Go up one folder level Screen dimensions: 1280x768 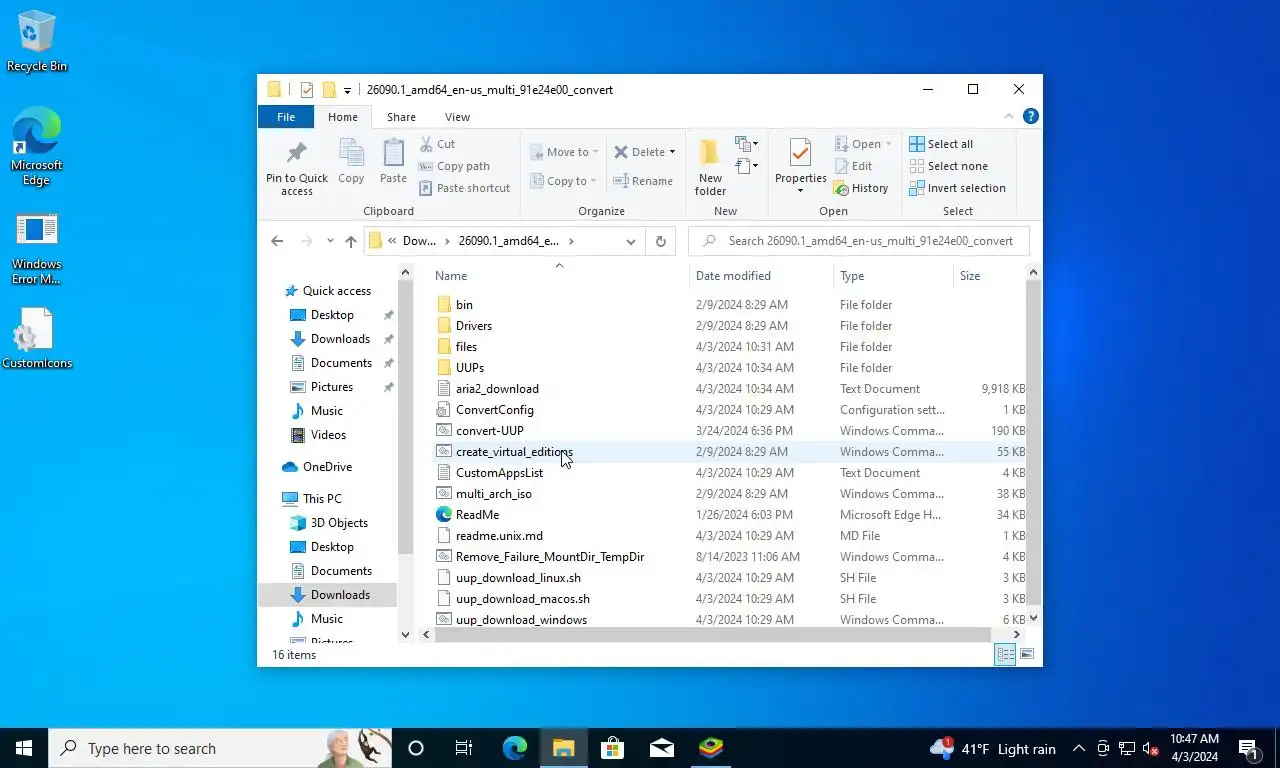[x=350, y=241]
